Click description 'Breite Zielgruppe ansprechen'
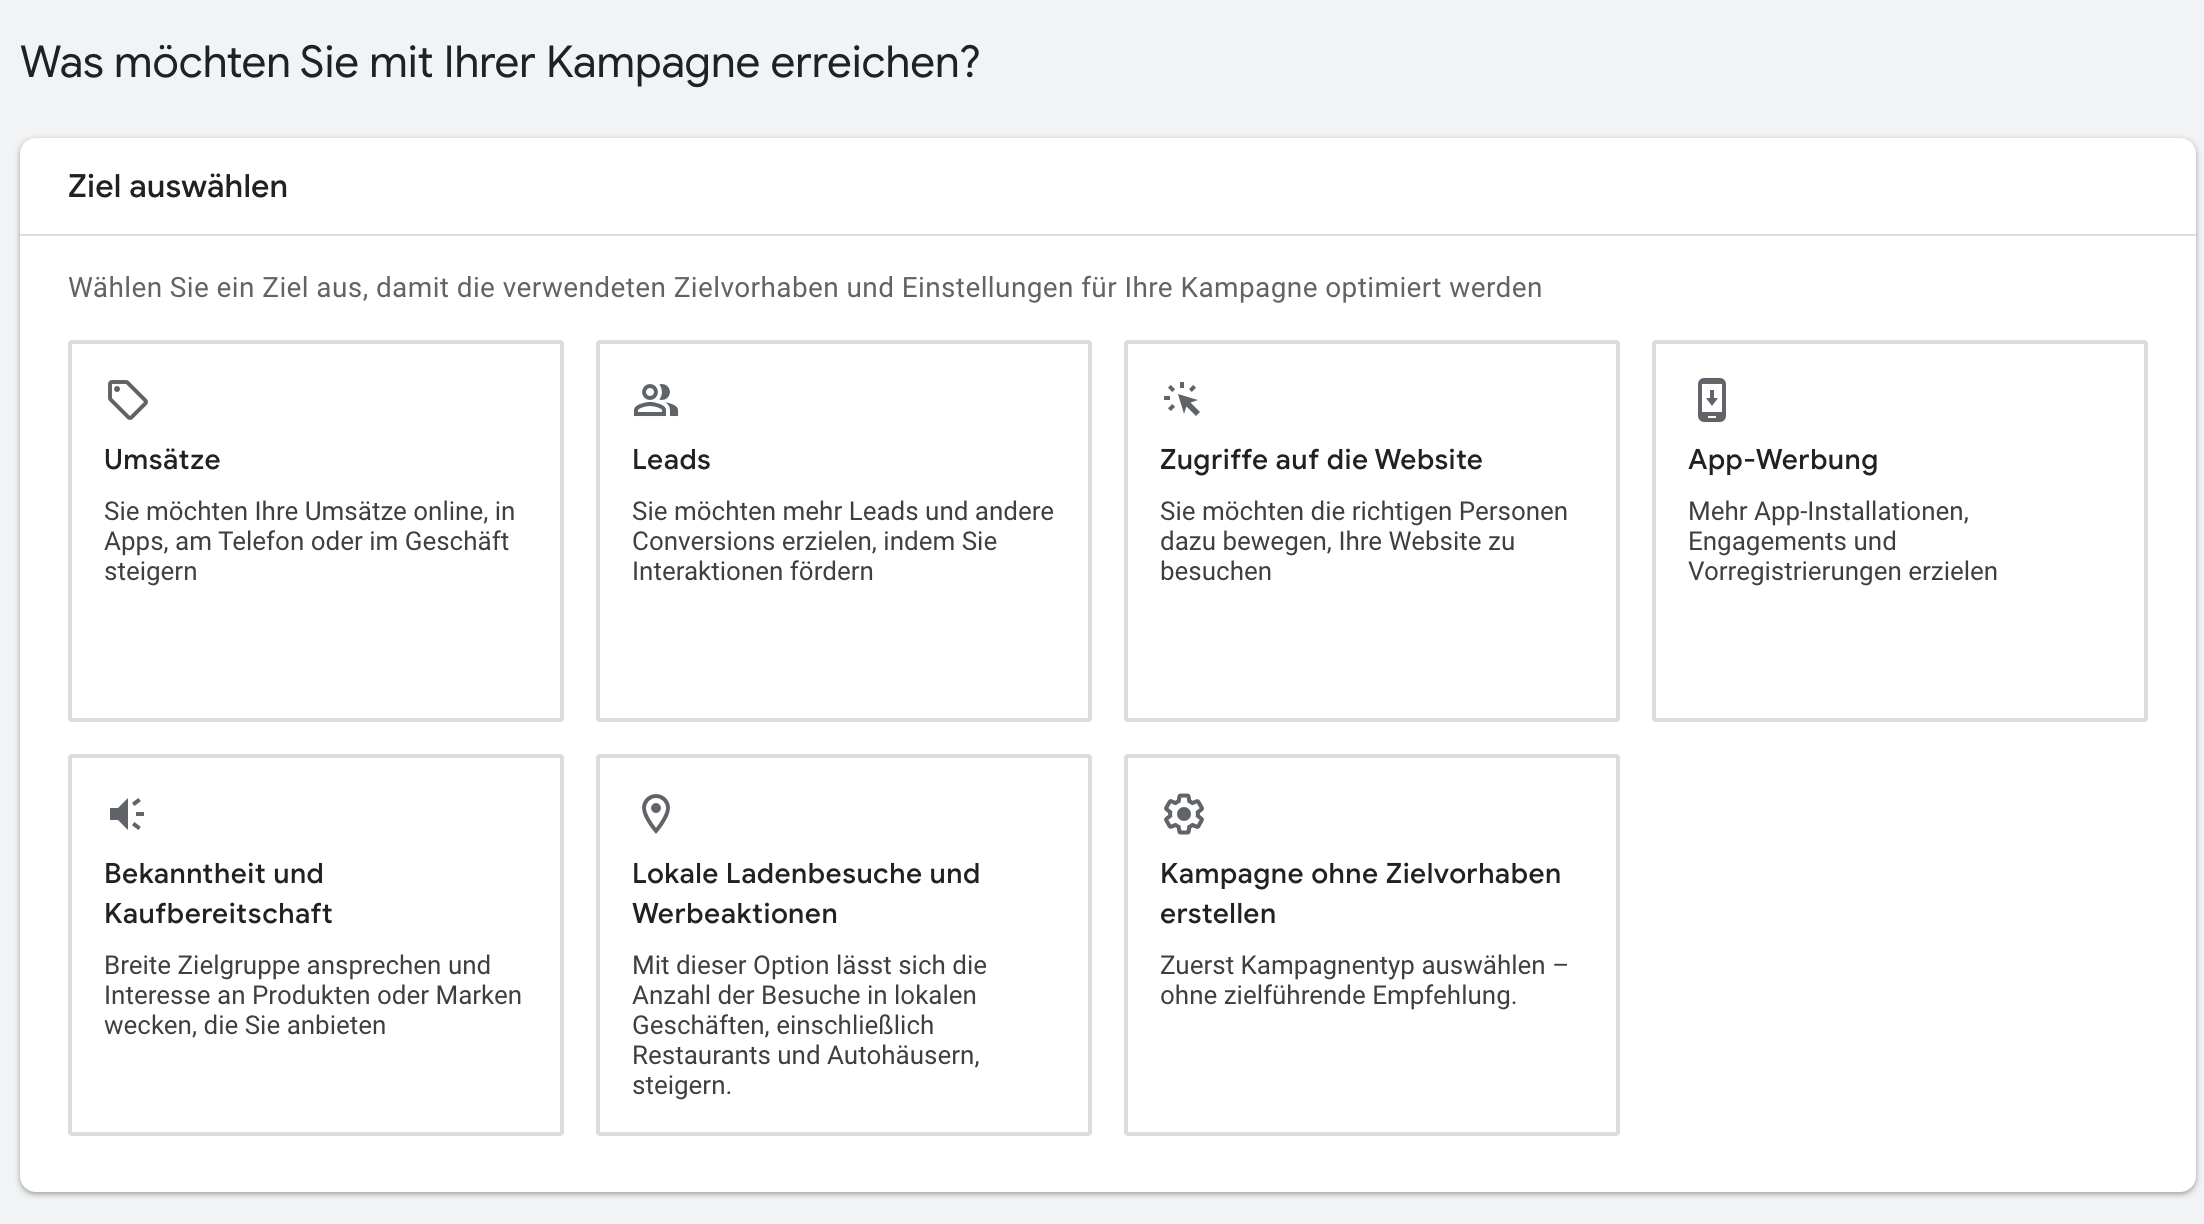 coord(313,995)
